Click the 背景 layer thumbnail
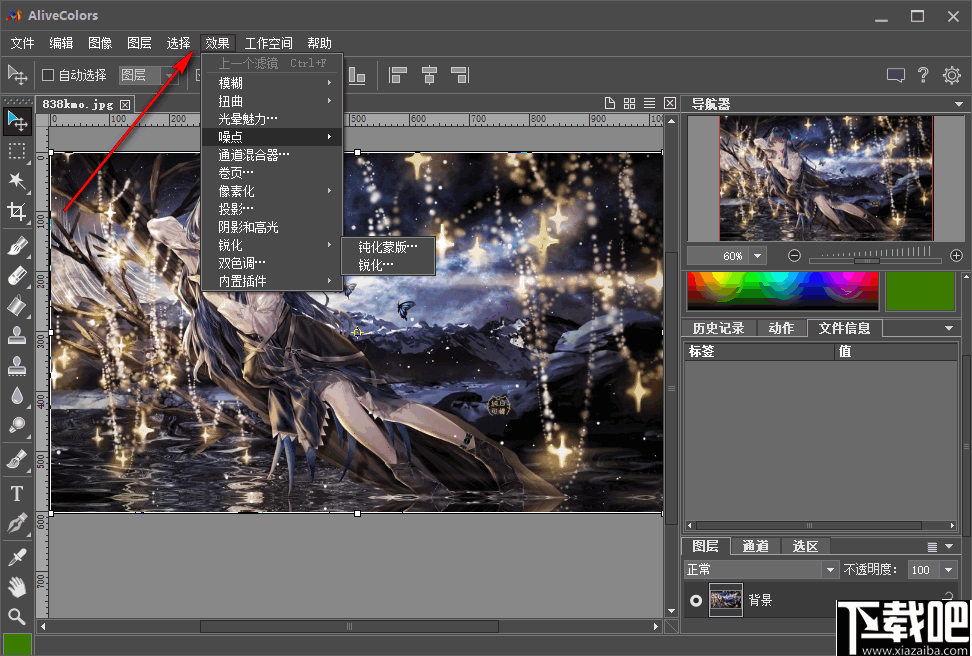Image resolution: width=972 pixels, height=656 pixels. [x=725, y=601]
